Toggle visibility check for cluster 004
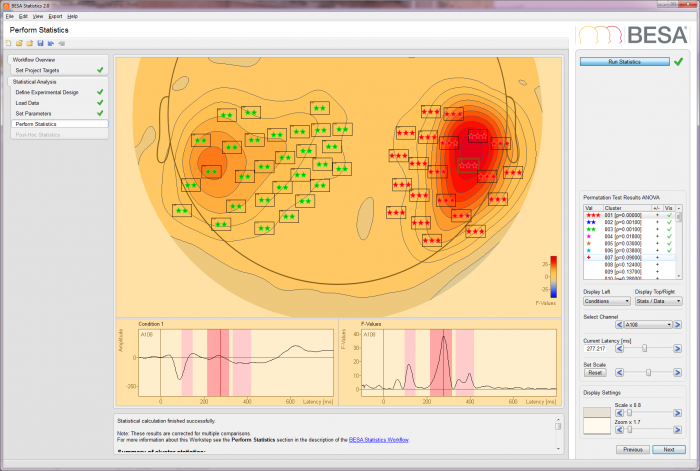The width and height of the screenshot is (700, 471). tap(669, 237)
